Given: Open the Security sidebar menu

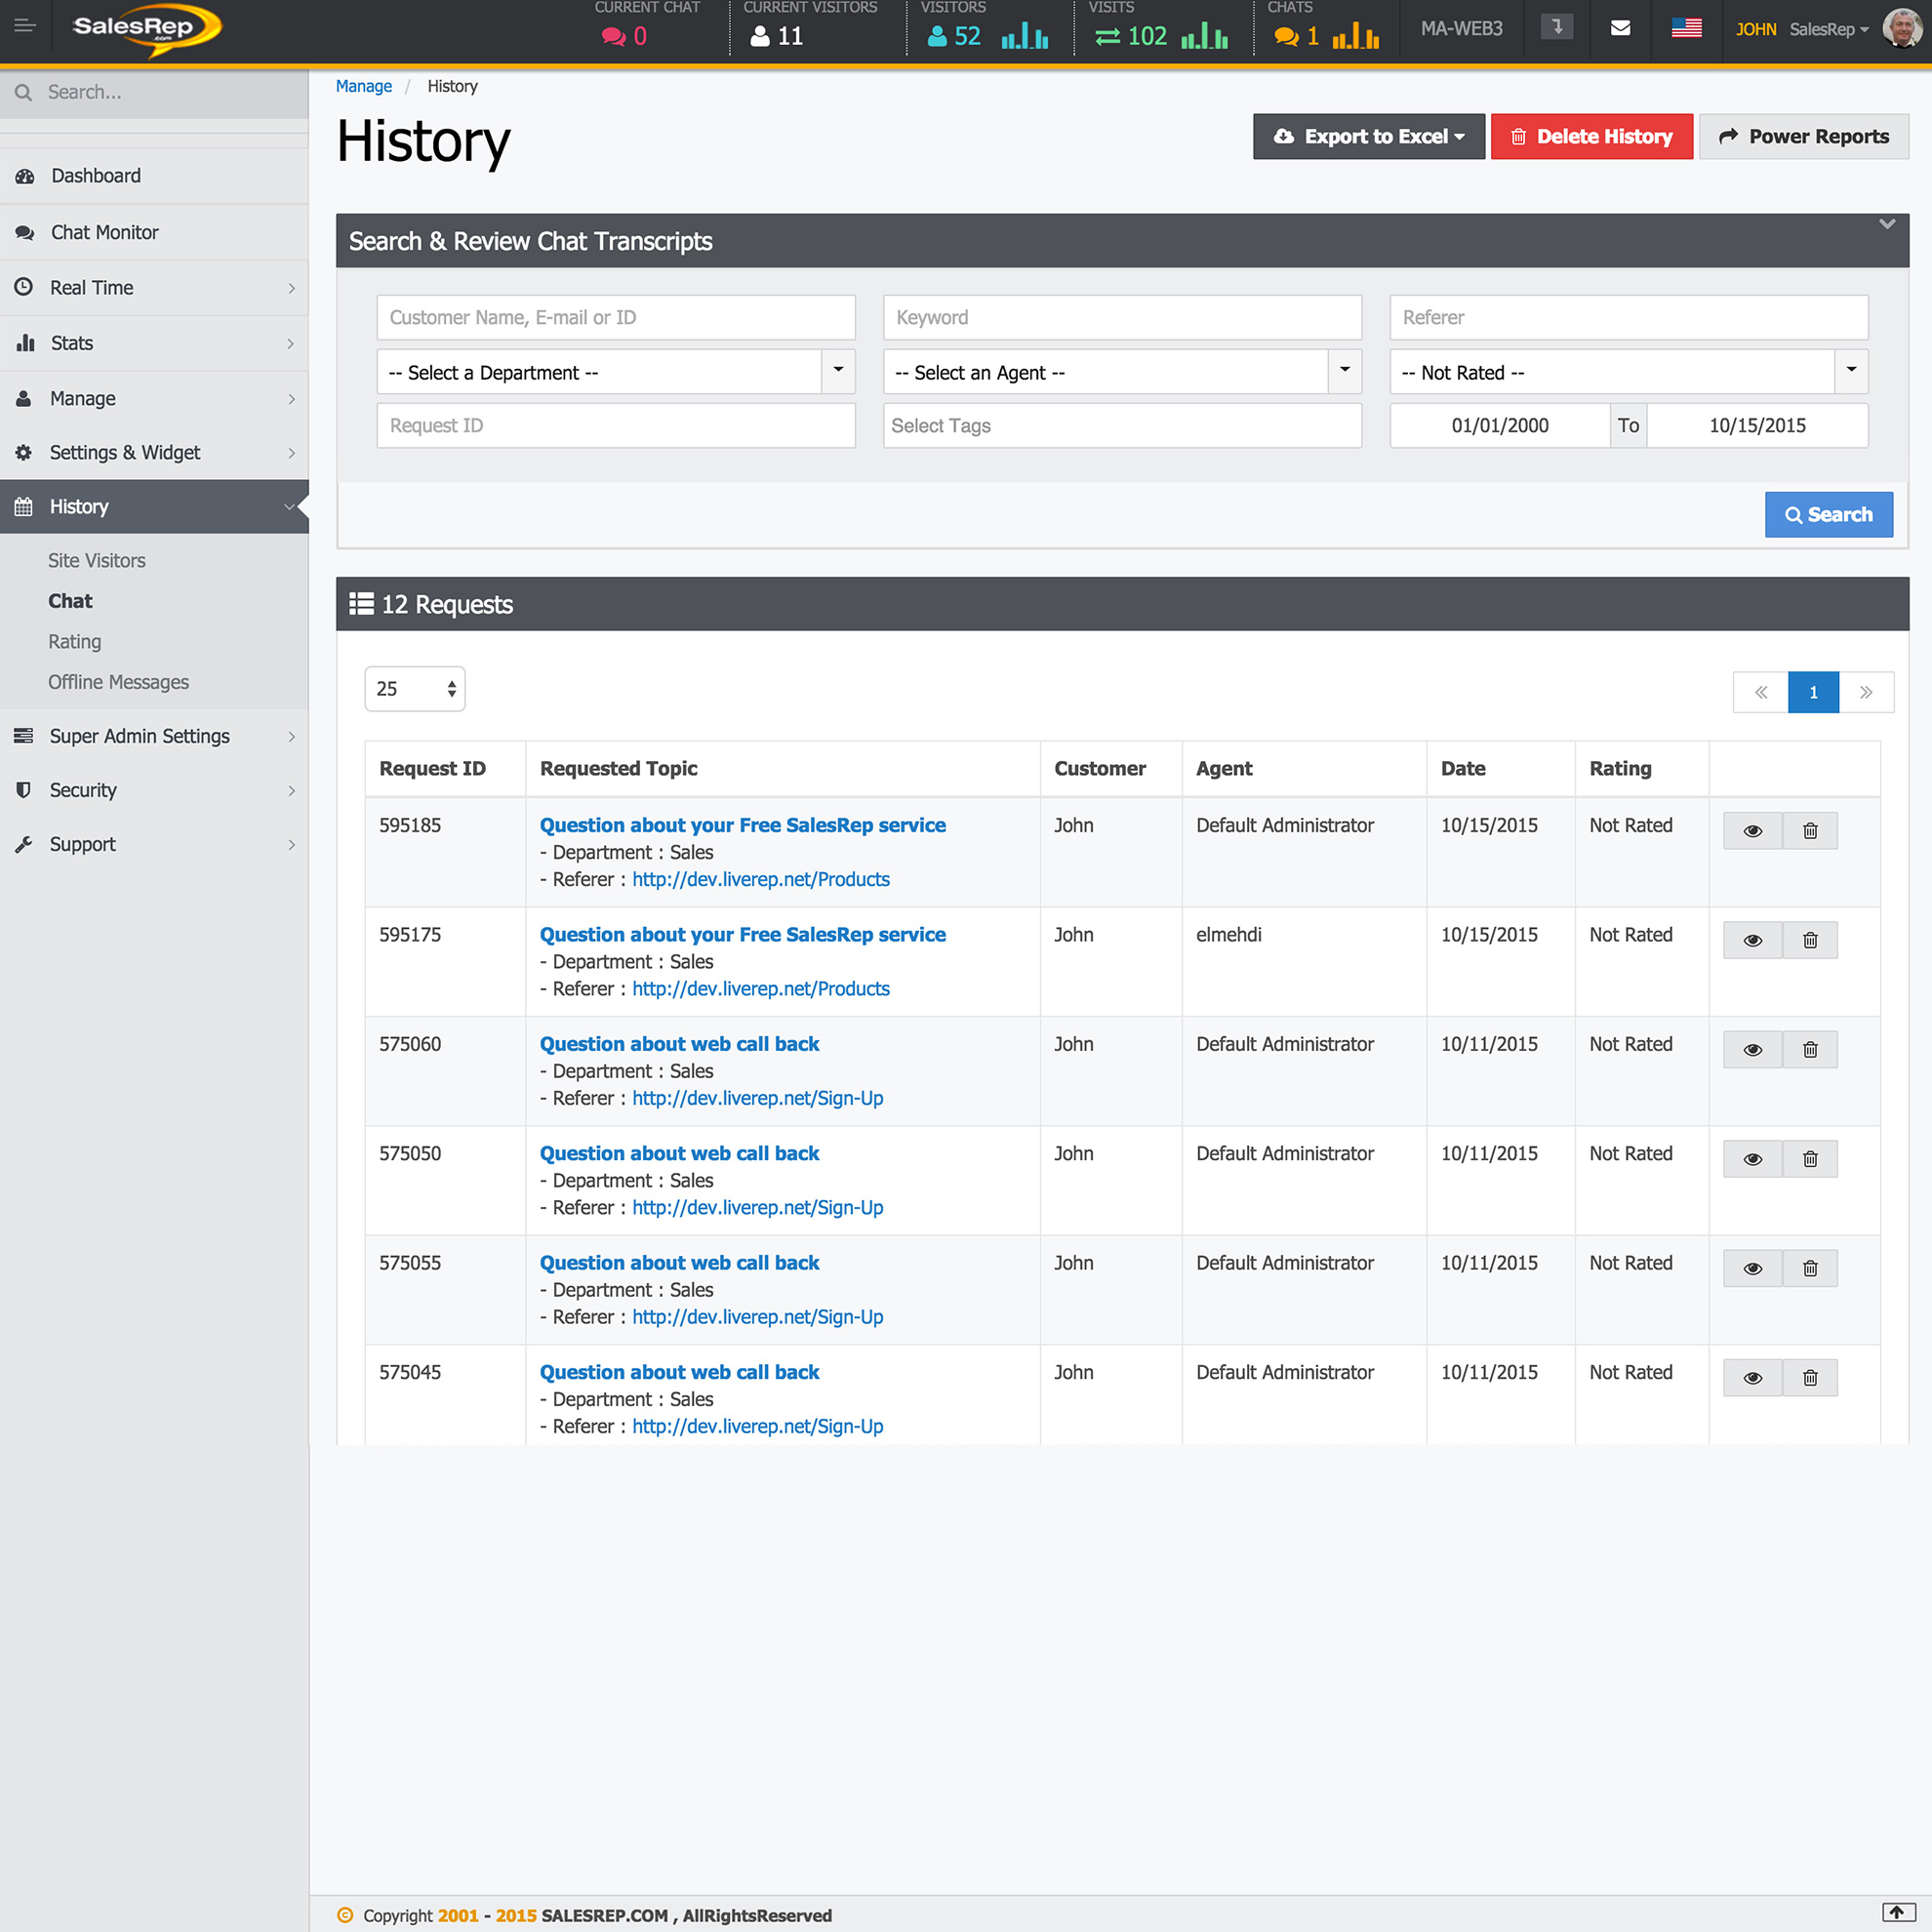Looking at the screenshot, I should click(154, 790).
